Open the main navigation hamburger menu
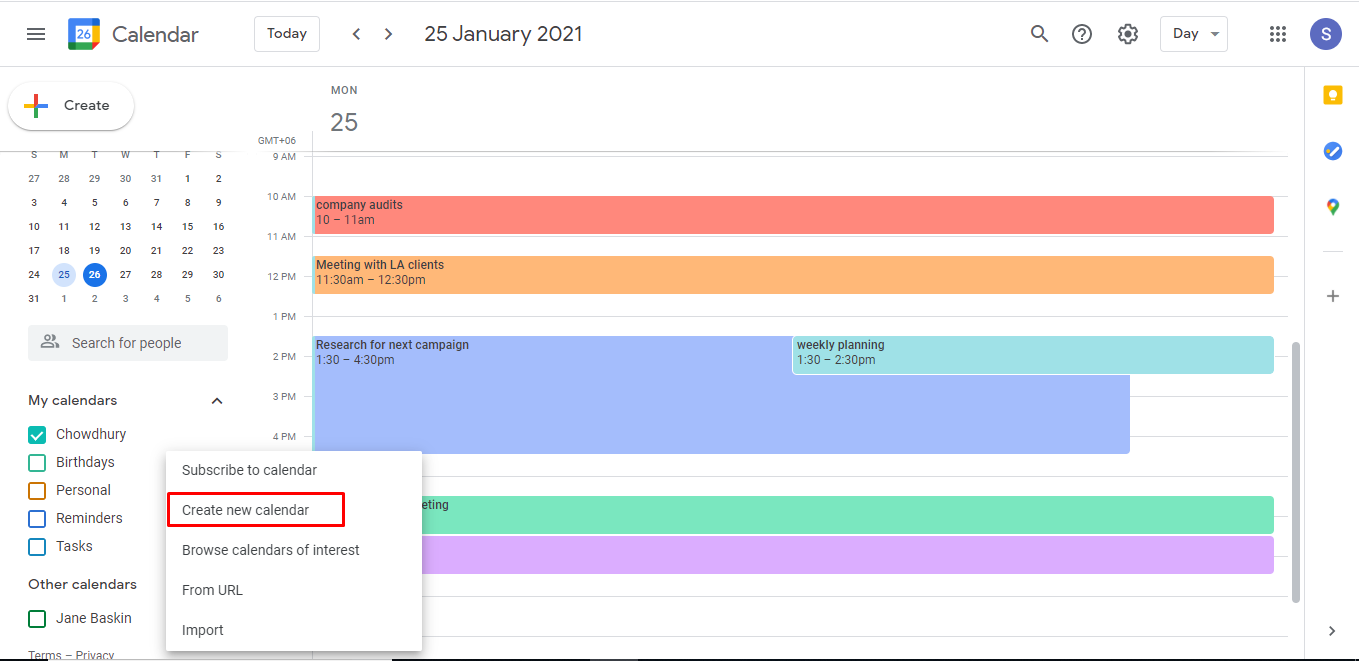 pos(36,33)
